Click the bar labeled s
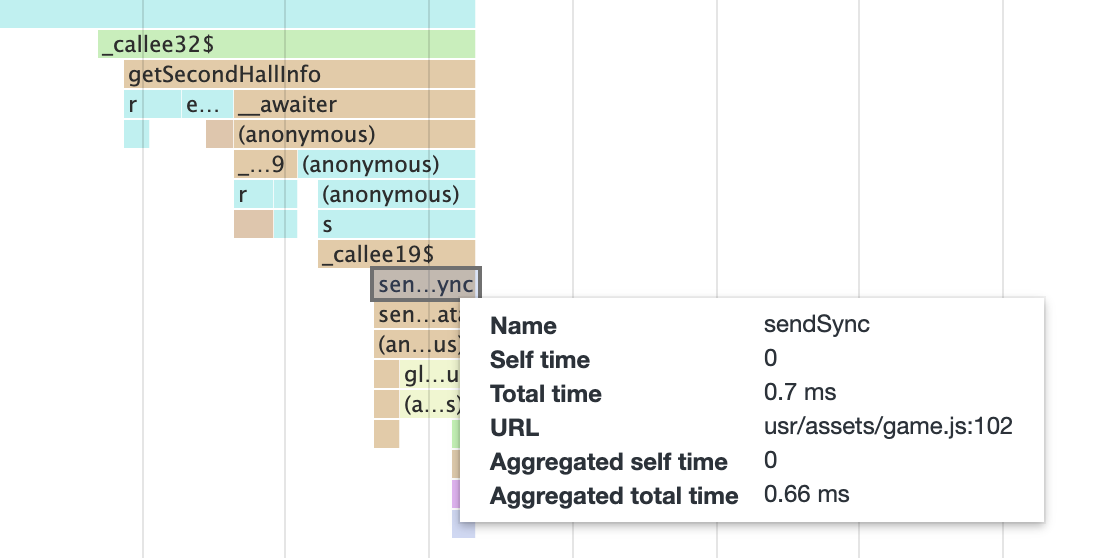The height and width of the screenshot is (558, 1098). [x=396, y=224]
